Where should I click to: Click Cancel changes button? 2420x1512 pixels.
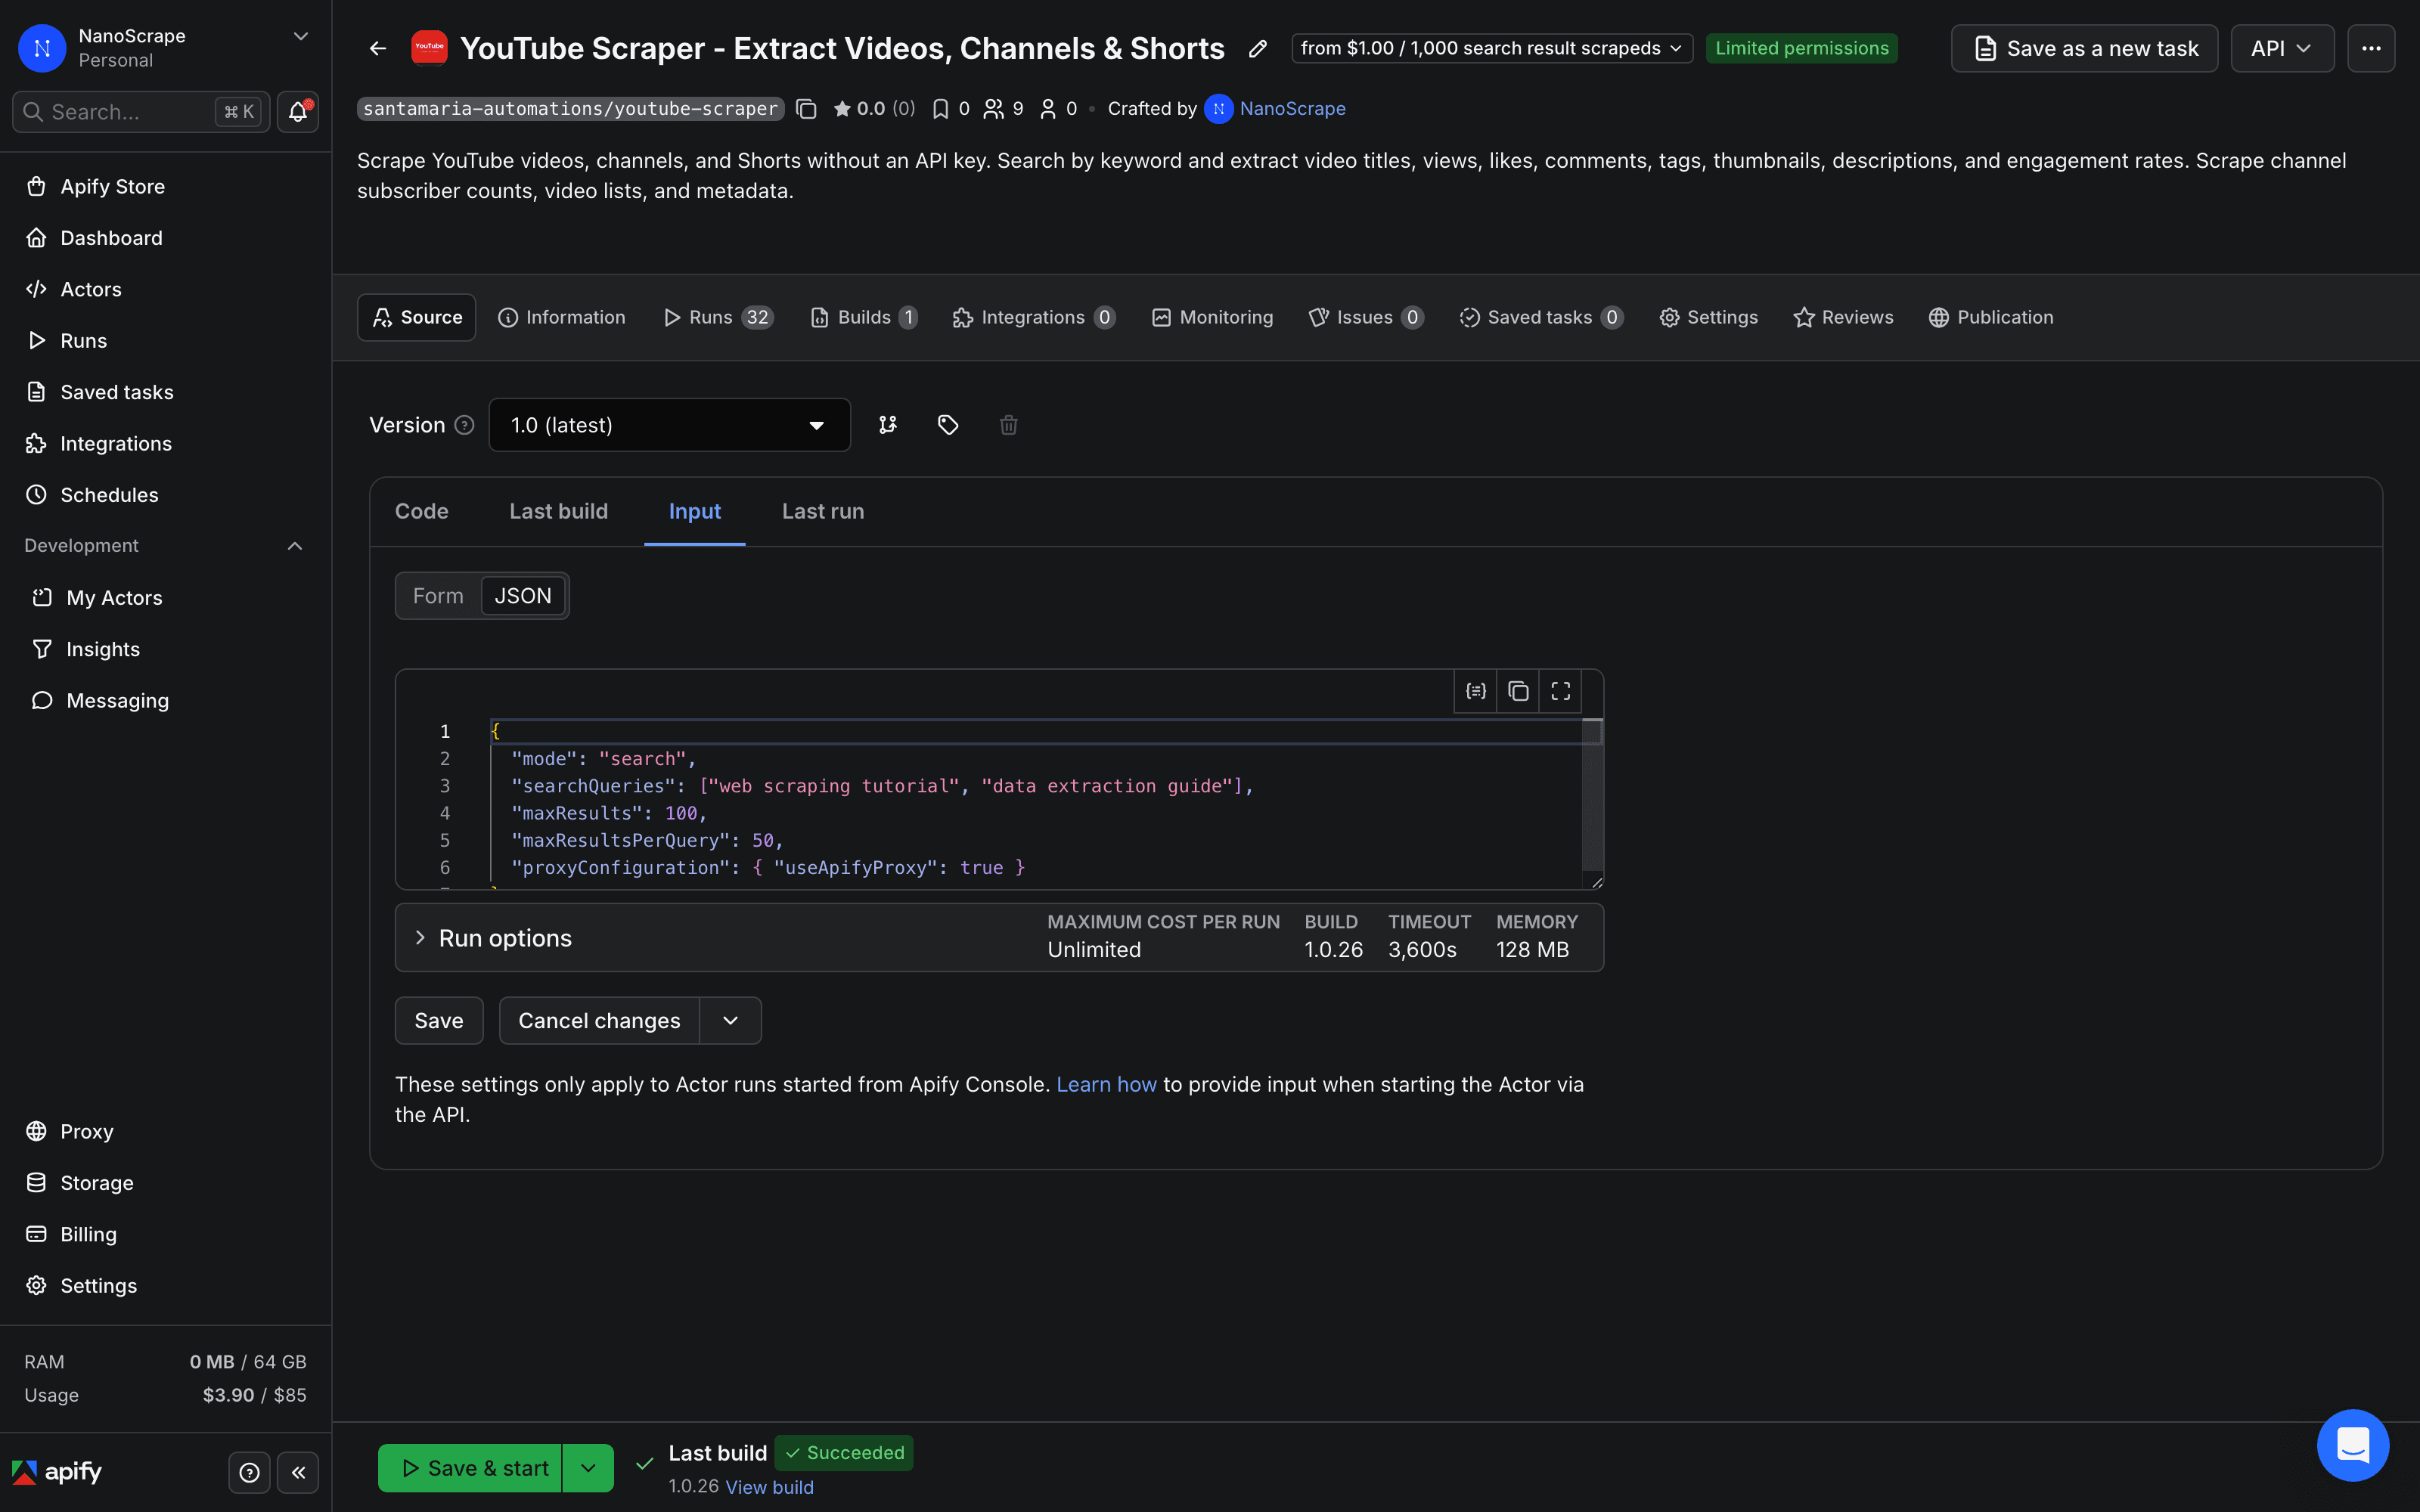599,1020
